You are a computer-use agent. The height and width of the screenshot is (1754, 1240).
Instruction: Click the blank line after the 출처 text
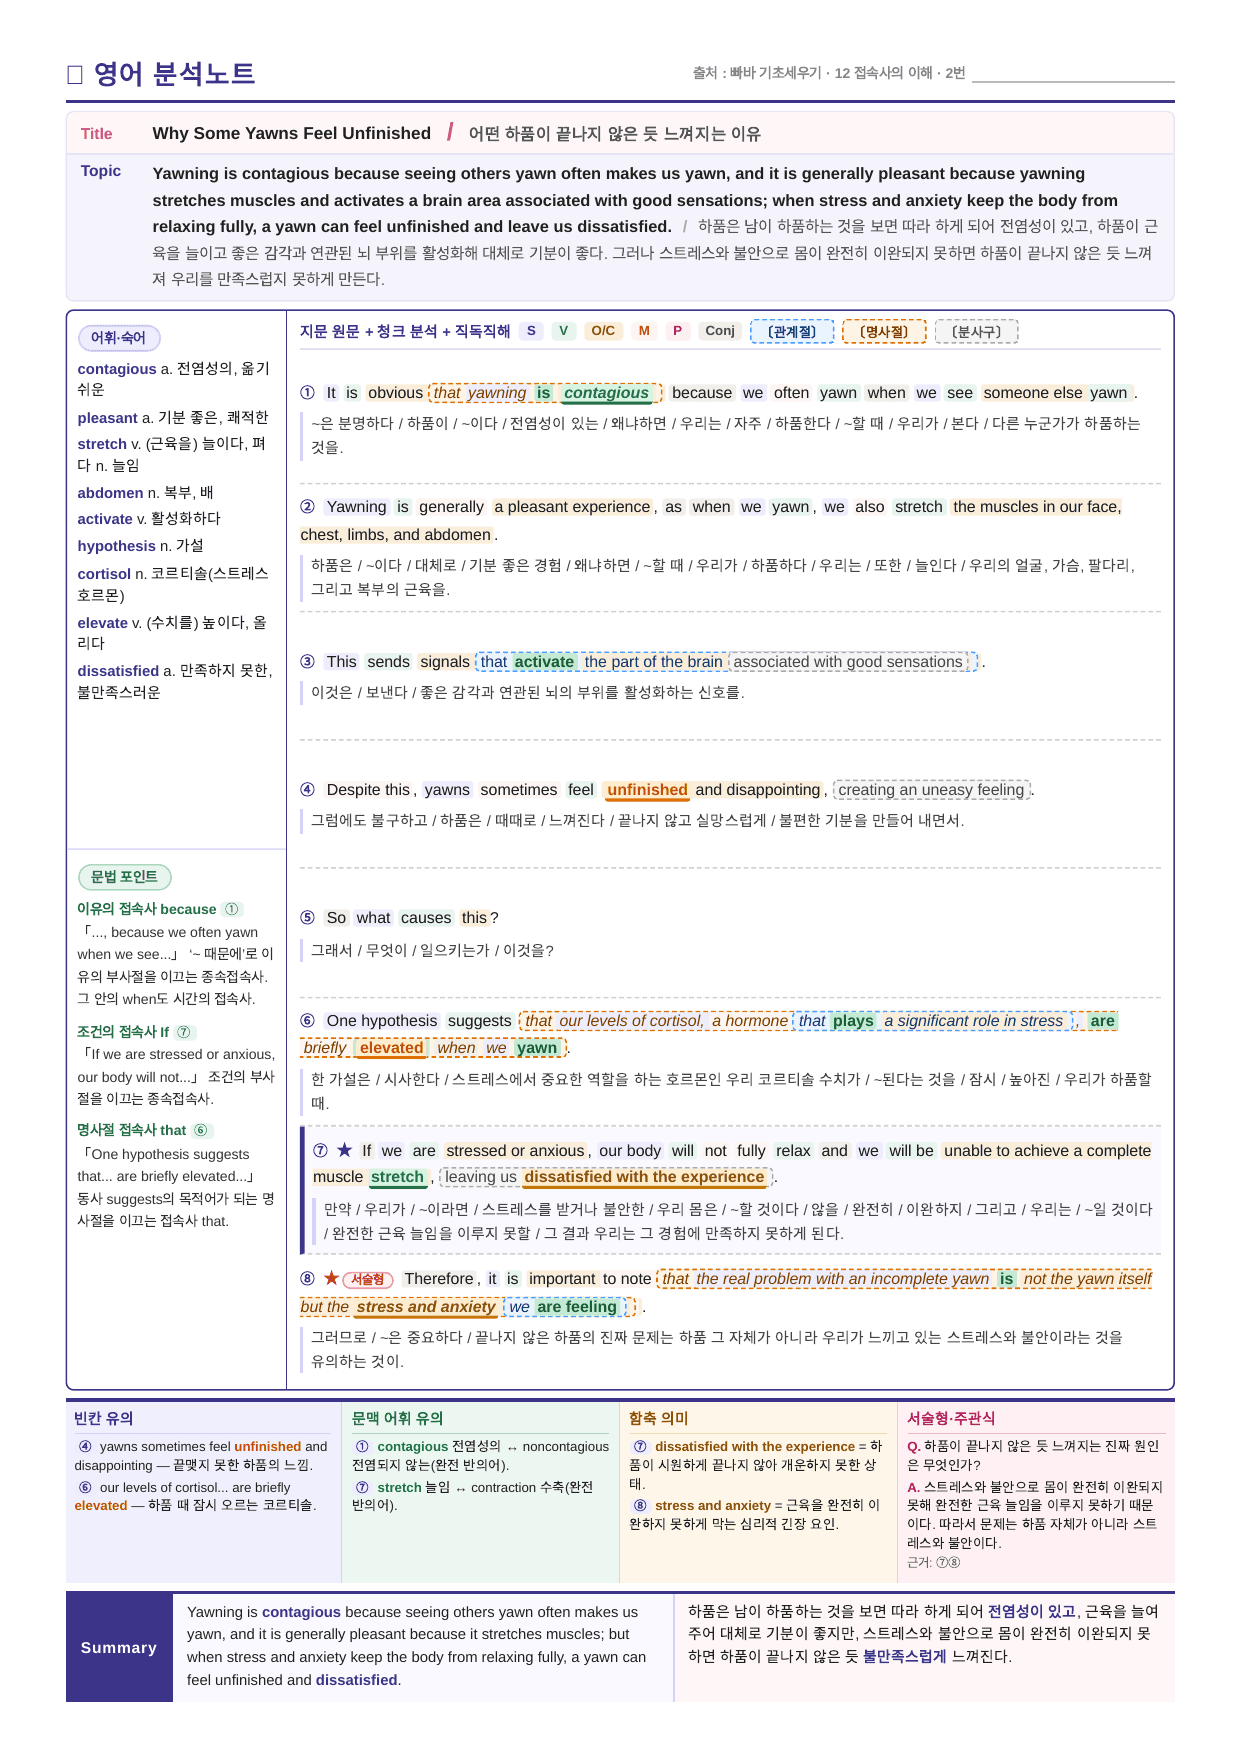(x=1073, y=78)
